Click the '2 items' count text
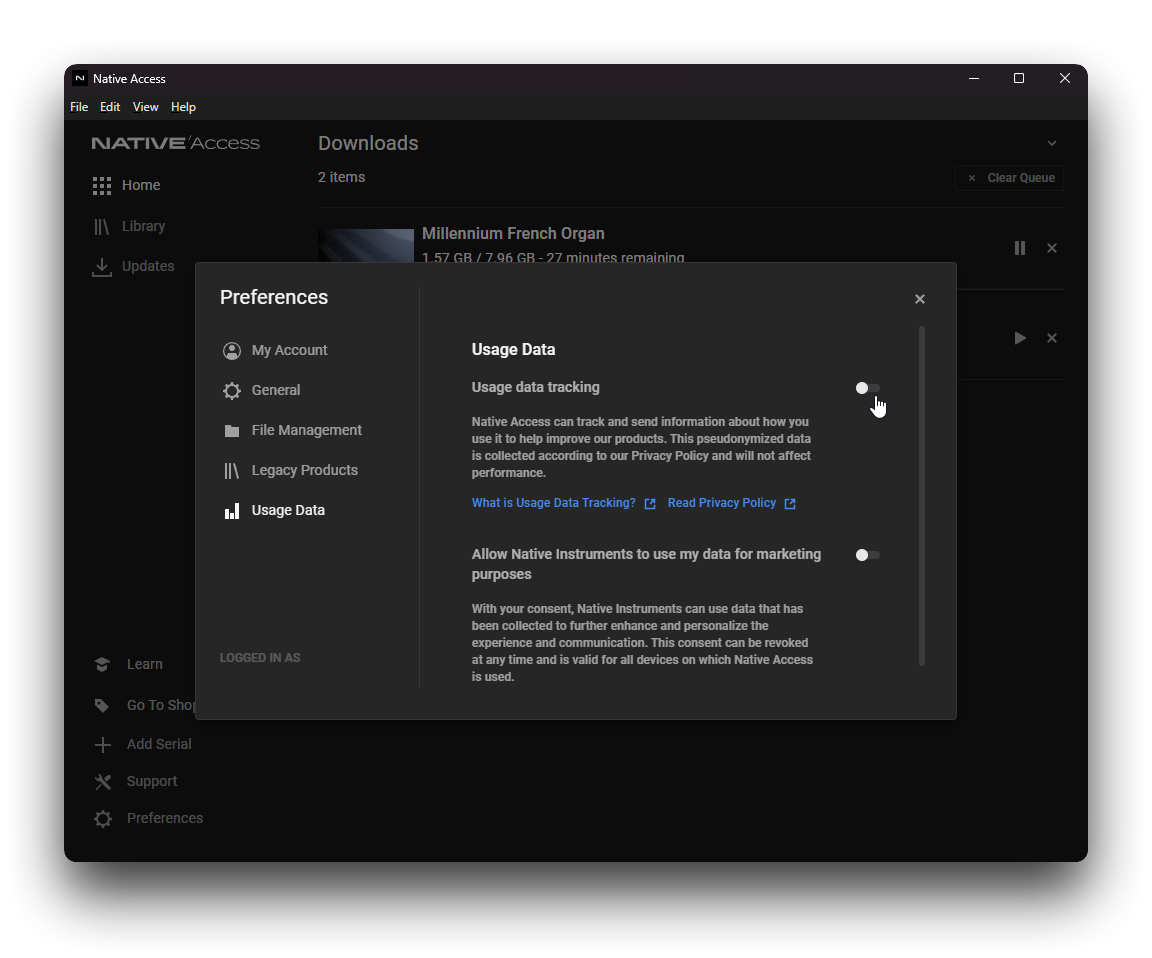 [x=342, y=178]
